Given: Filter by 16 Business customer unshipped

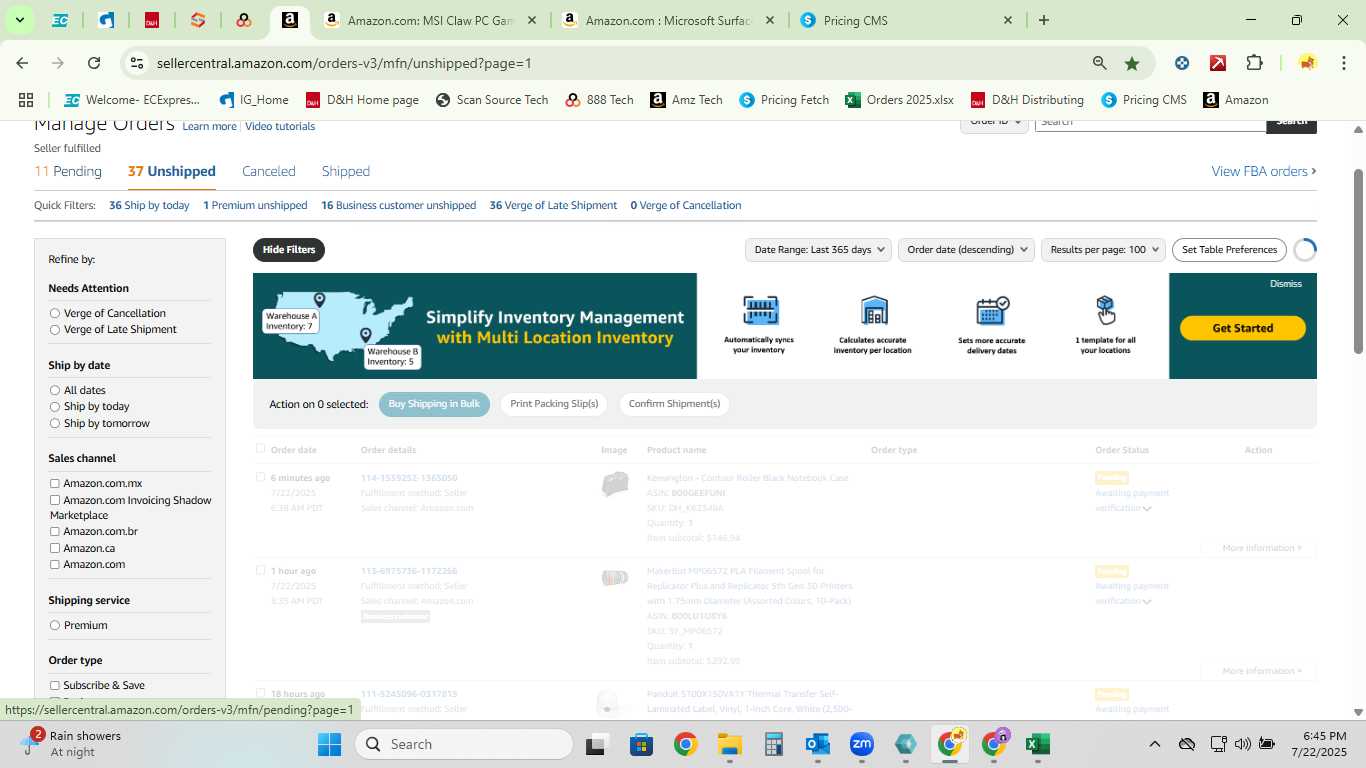Looking at the screenshot, I should (398, 205).
